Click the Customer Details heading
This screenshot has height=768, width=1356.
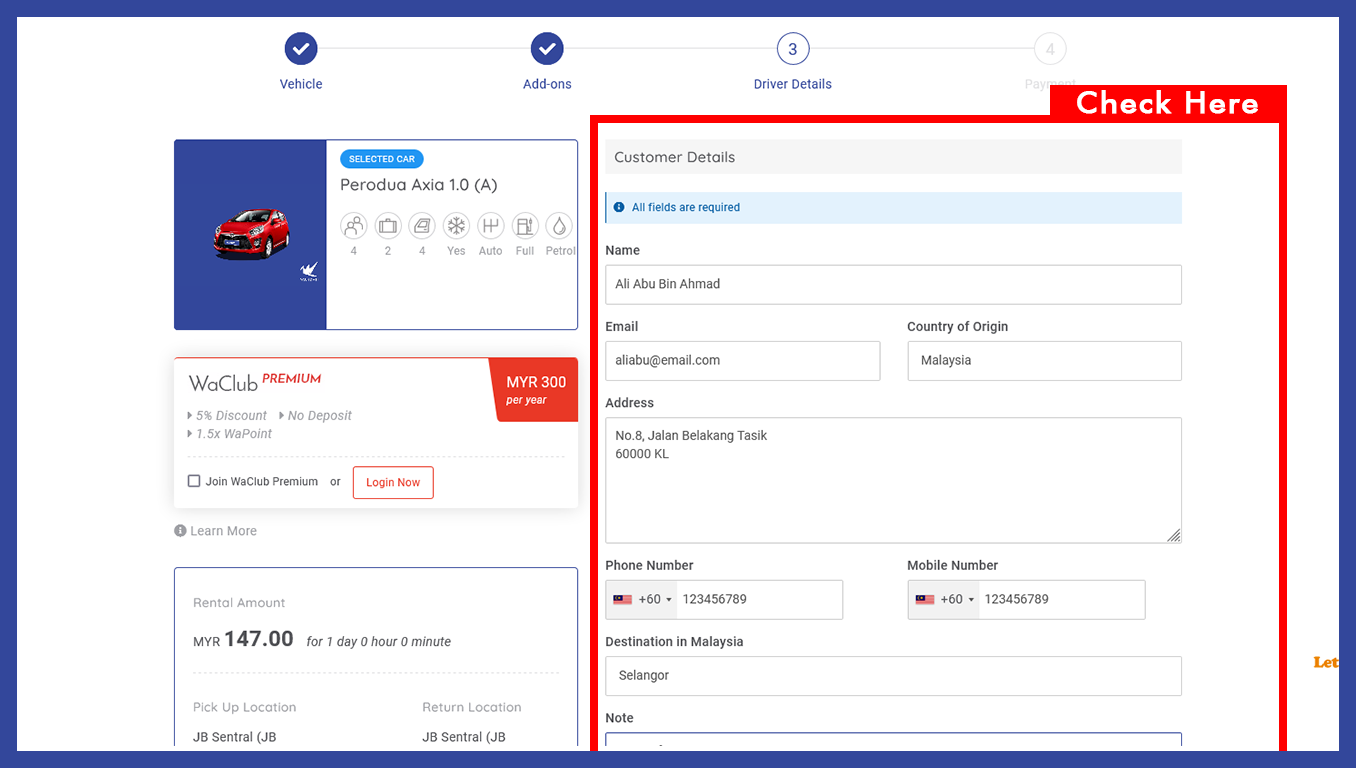coord(675,157)
